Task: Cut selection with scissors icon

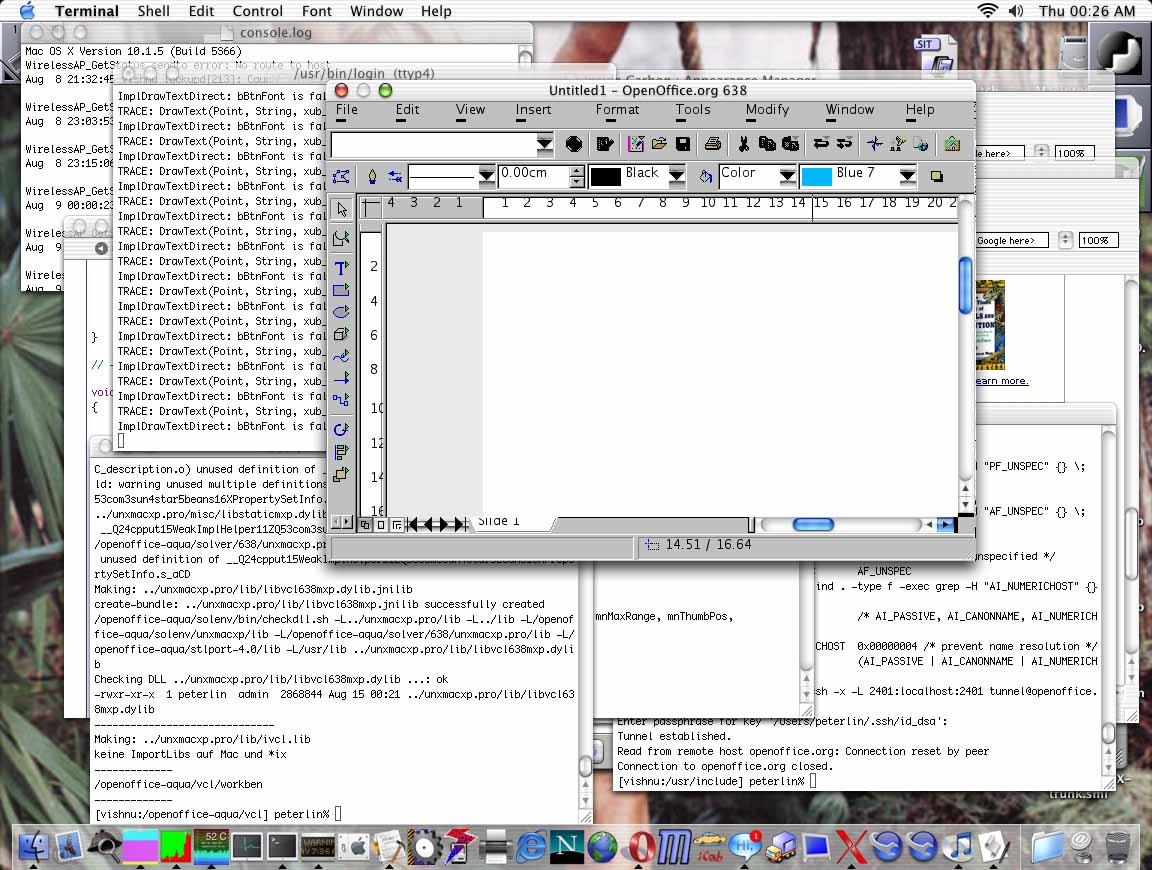Action: point(744,144)
